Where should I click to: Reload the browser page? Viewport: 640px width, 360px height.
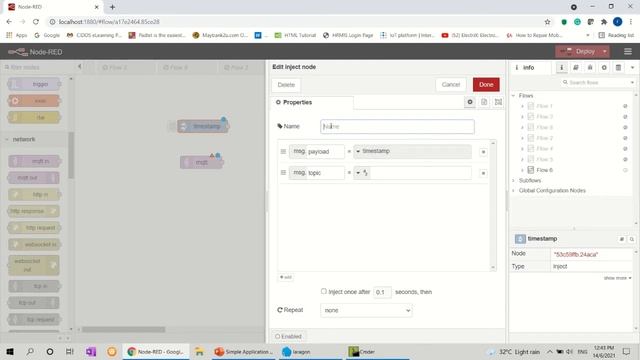pos(36,22)
